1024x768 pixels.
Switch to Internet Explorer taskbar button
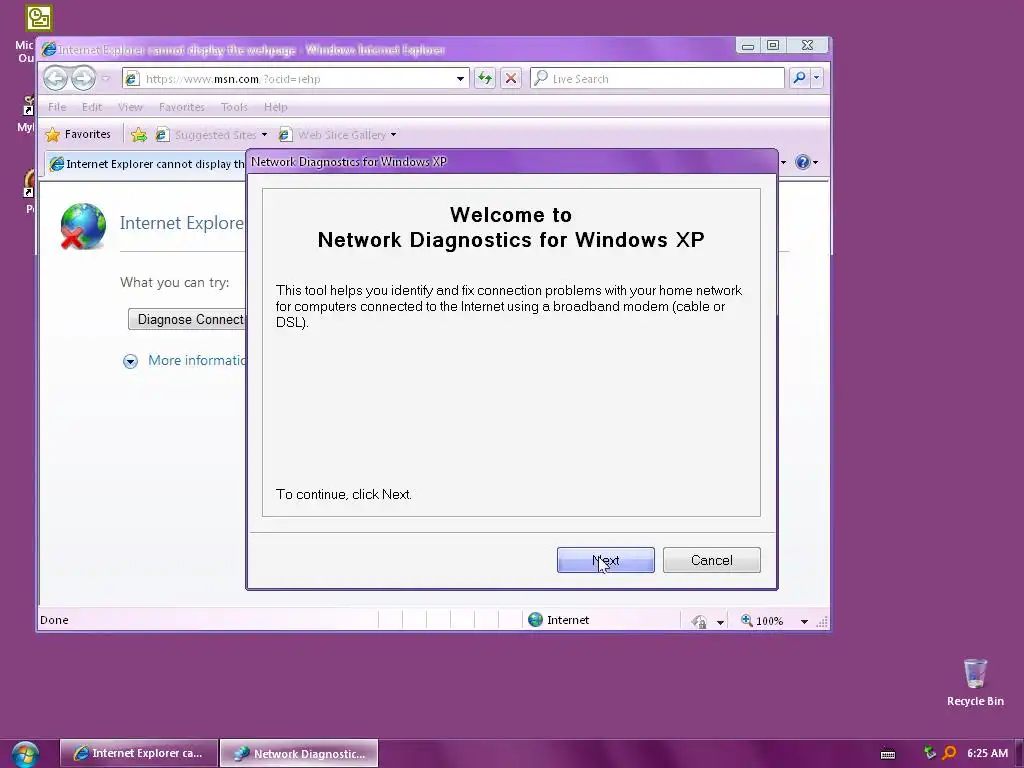[x=138, y=753]
